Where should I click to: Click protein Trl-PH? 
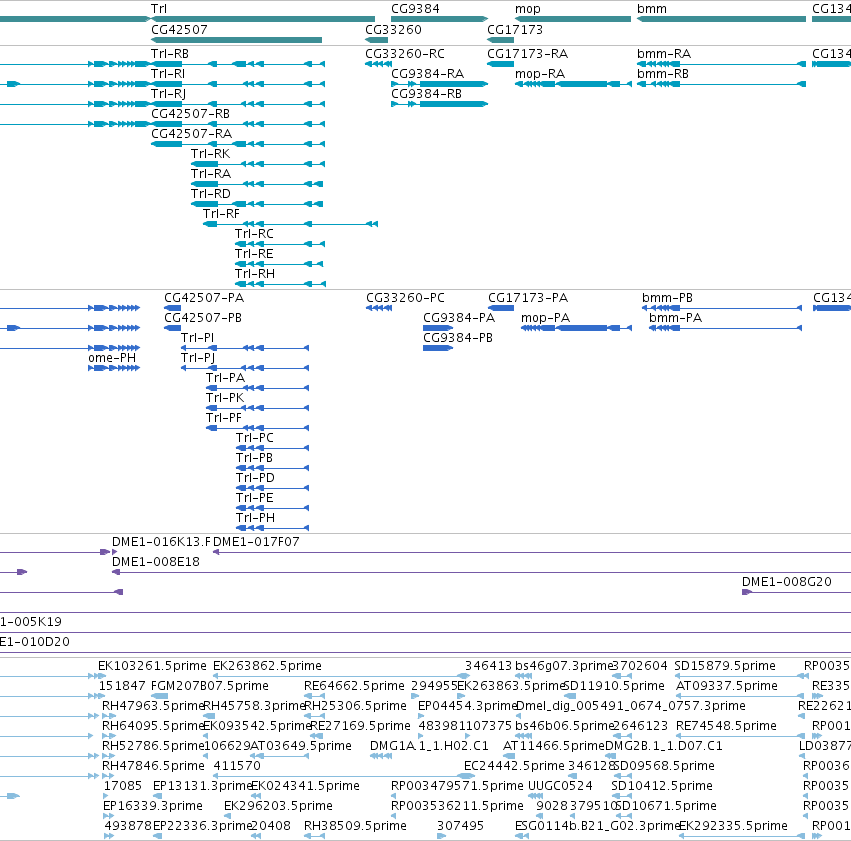click(x=255, y=518)
